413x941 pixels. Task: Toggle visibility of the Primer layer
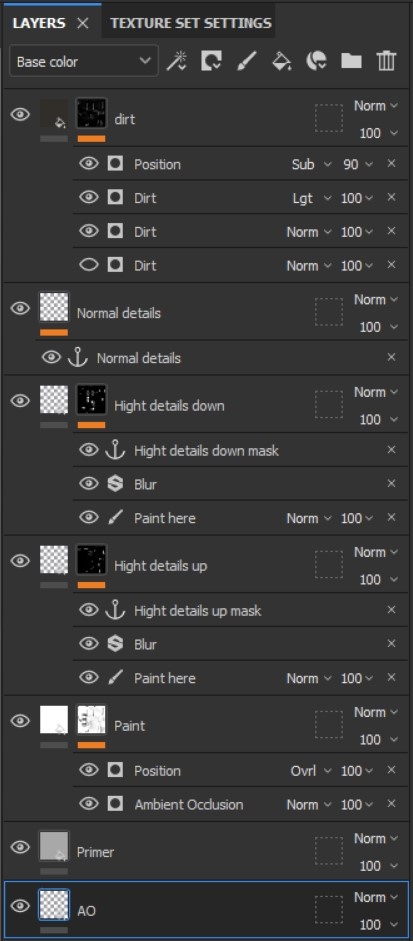point(20,847)
